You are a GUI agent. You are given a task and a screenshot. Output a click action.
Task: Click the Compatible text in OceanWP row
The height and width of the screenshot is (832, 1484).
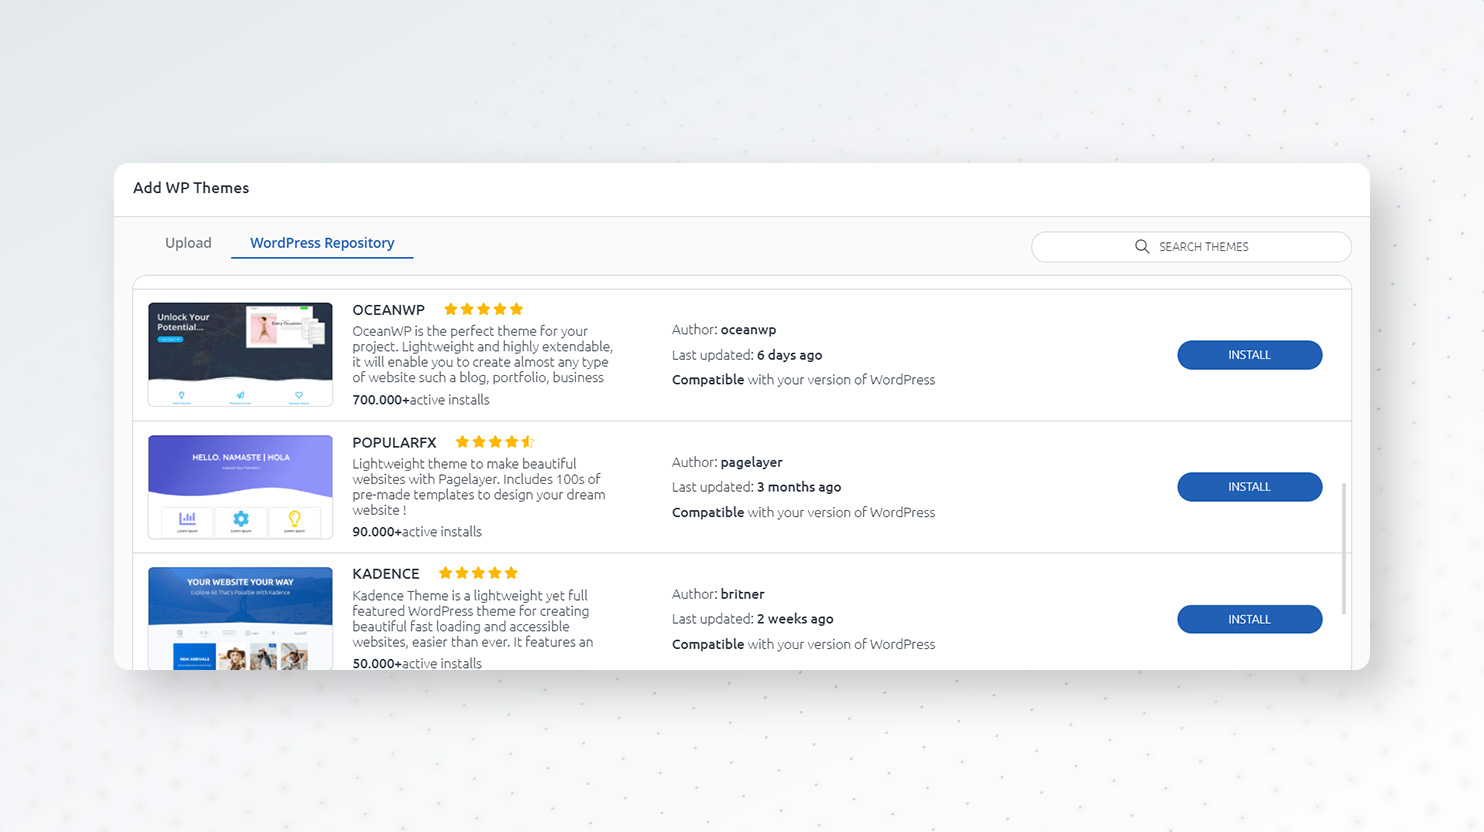[x=803, y=380]
